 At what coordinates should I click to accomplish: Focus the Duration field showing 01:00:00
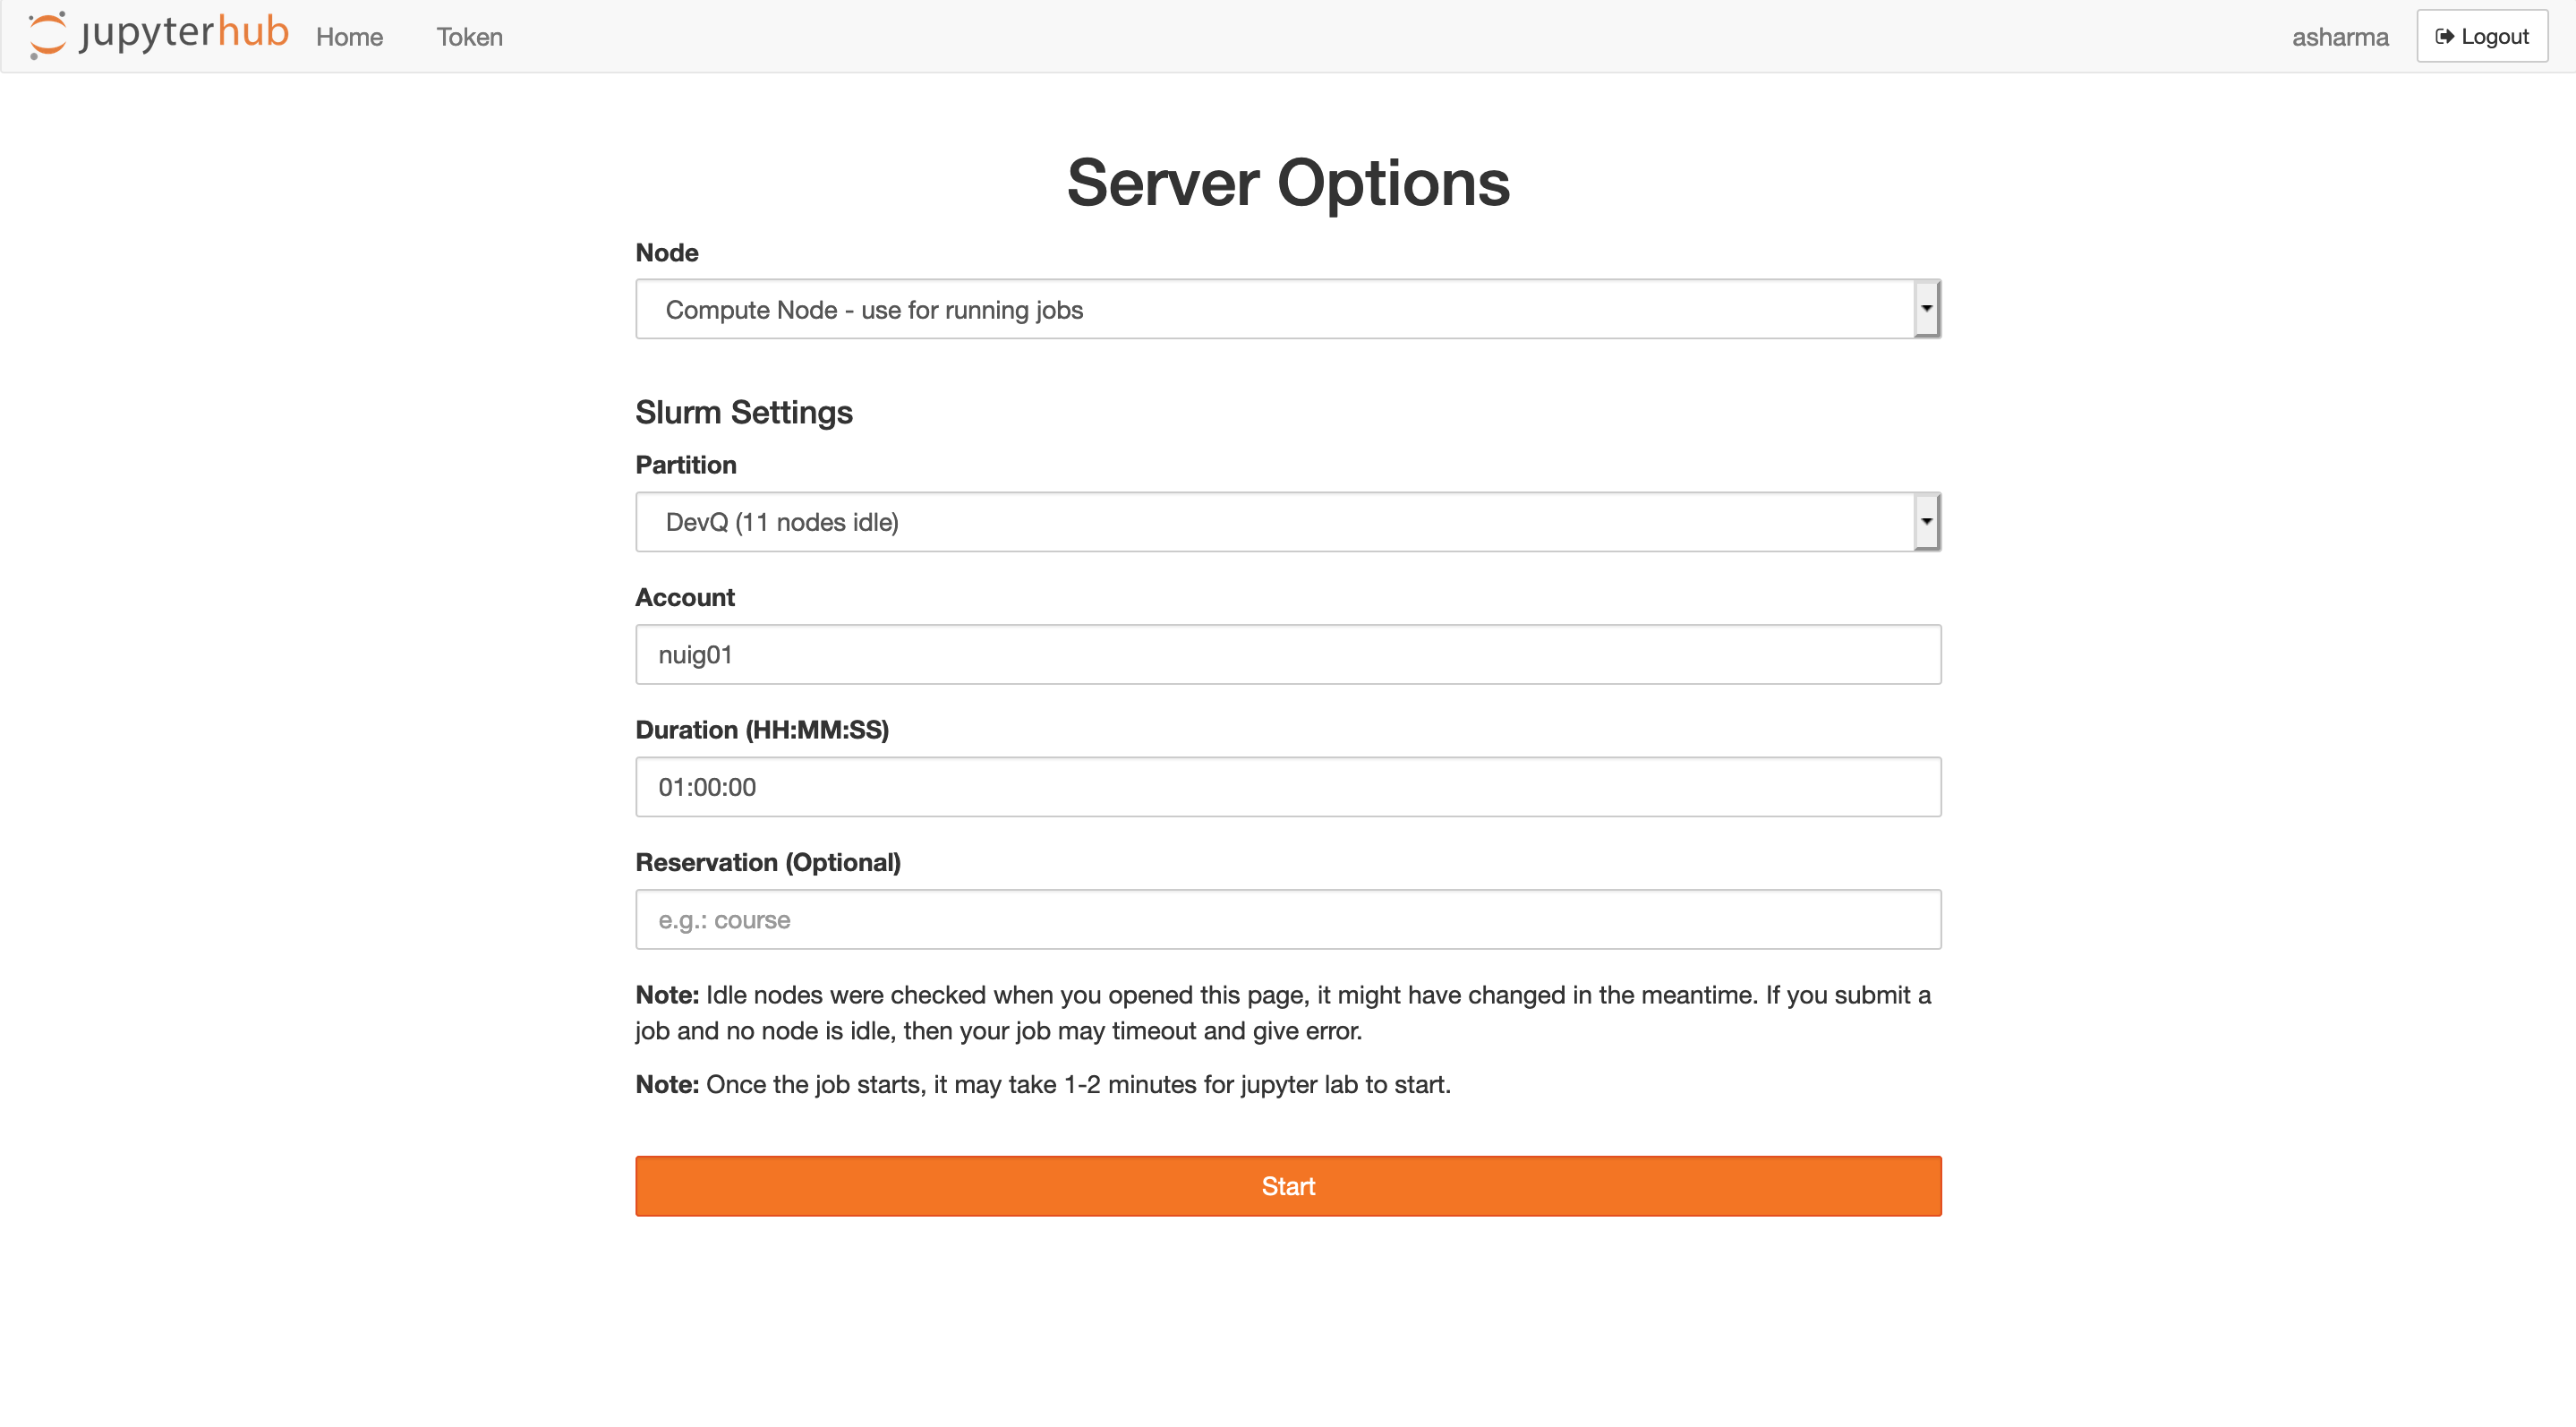coord(1288,787)
